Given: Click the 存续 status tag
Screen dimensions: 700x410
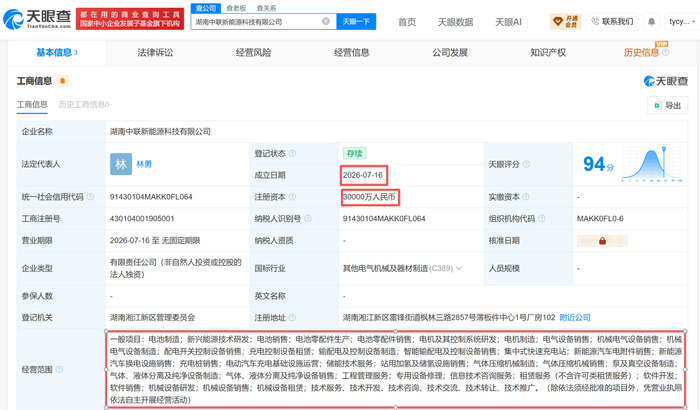Looking at the screenshot, I should [354, 153].
